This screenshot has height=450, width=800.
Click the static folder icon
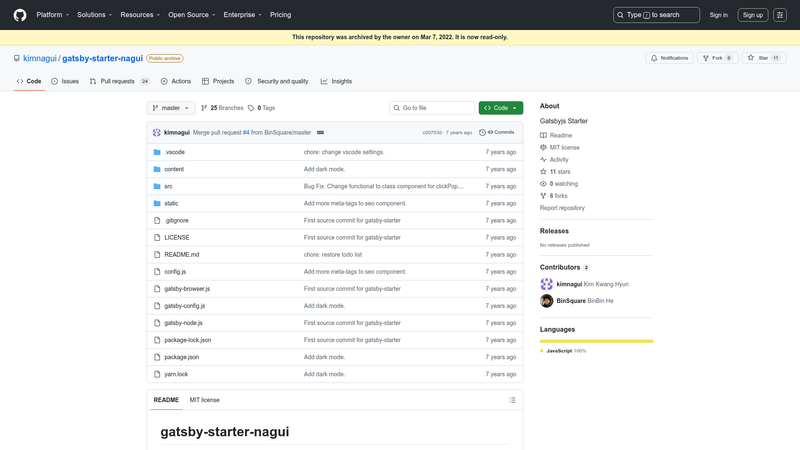[x=157, y=203]
